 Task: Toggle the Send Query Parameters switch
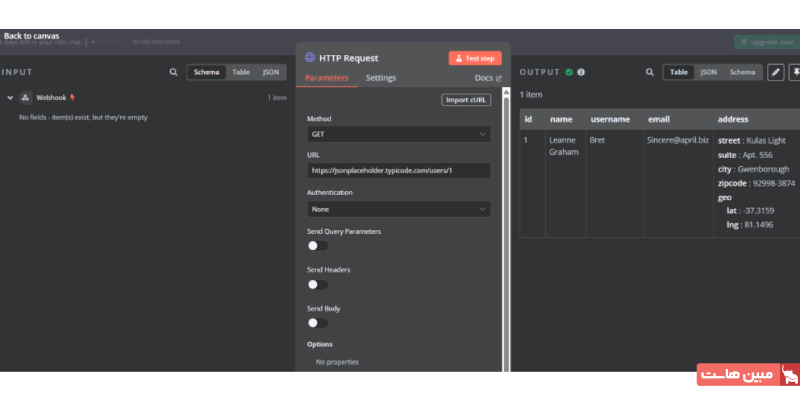[318, 246]
